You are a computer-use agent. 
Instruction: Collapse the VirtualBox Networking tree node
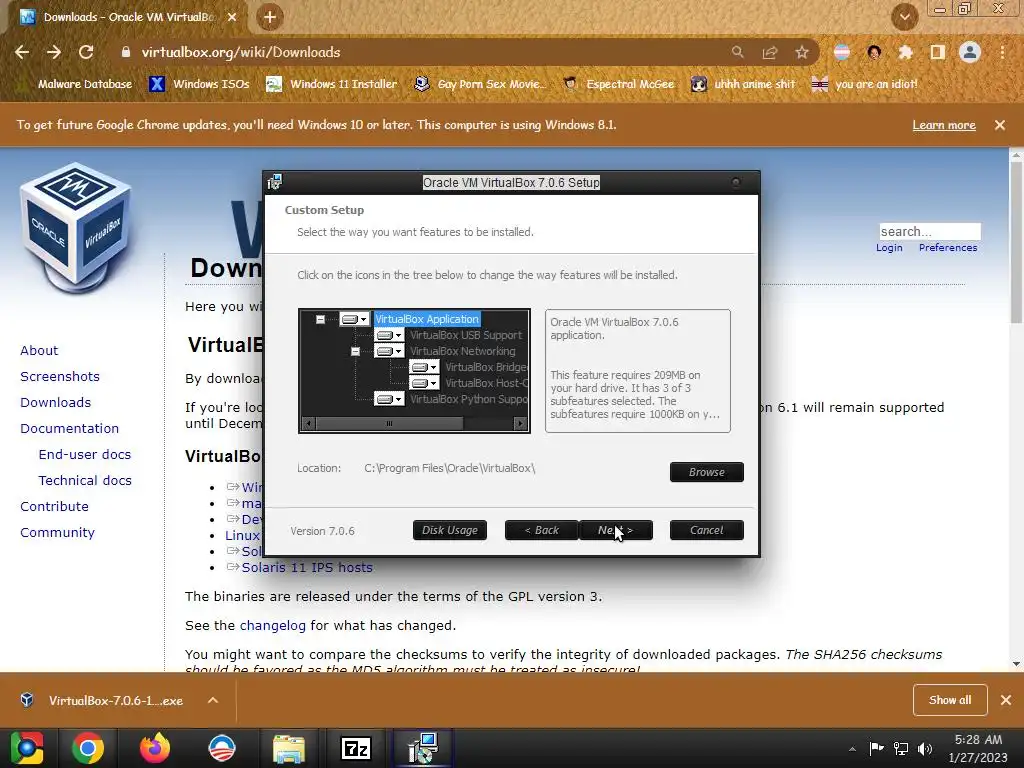[355, 351]
